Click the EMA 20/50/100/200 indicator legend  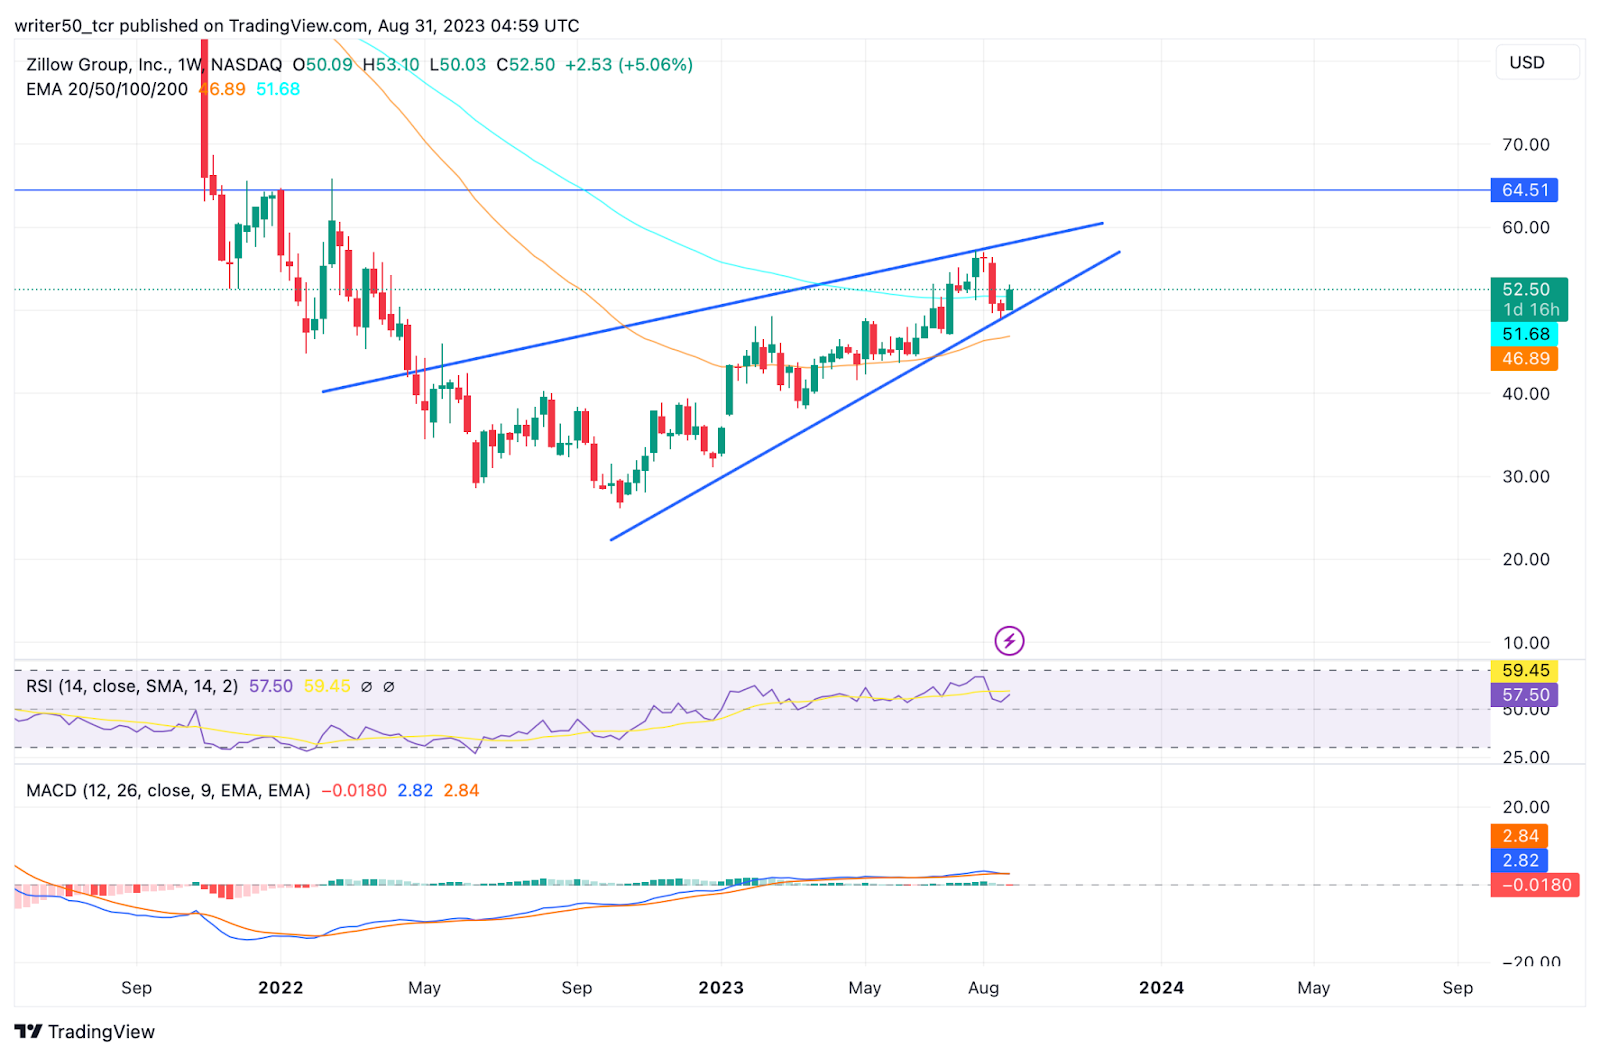click(x=107, y=89)
